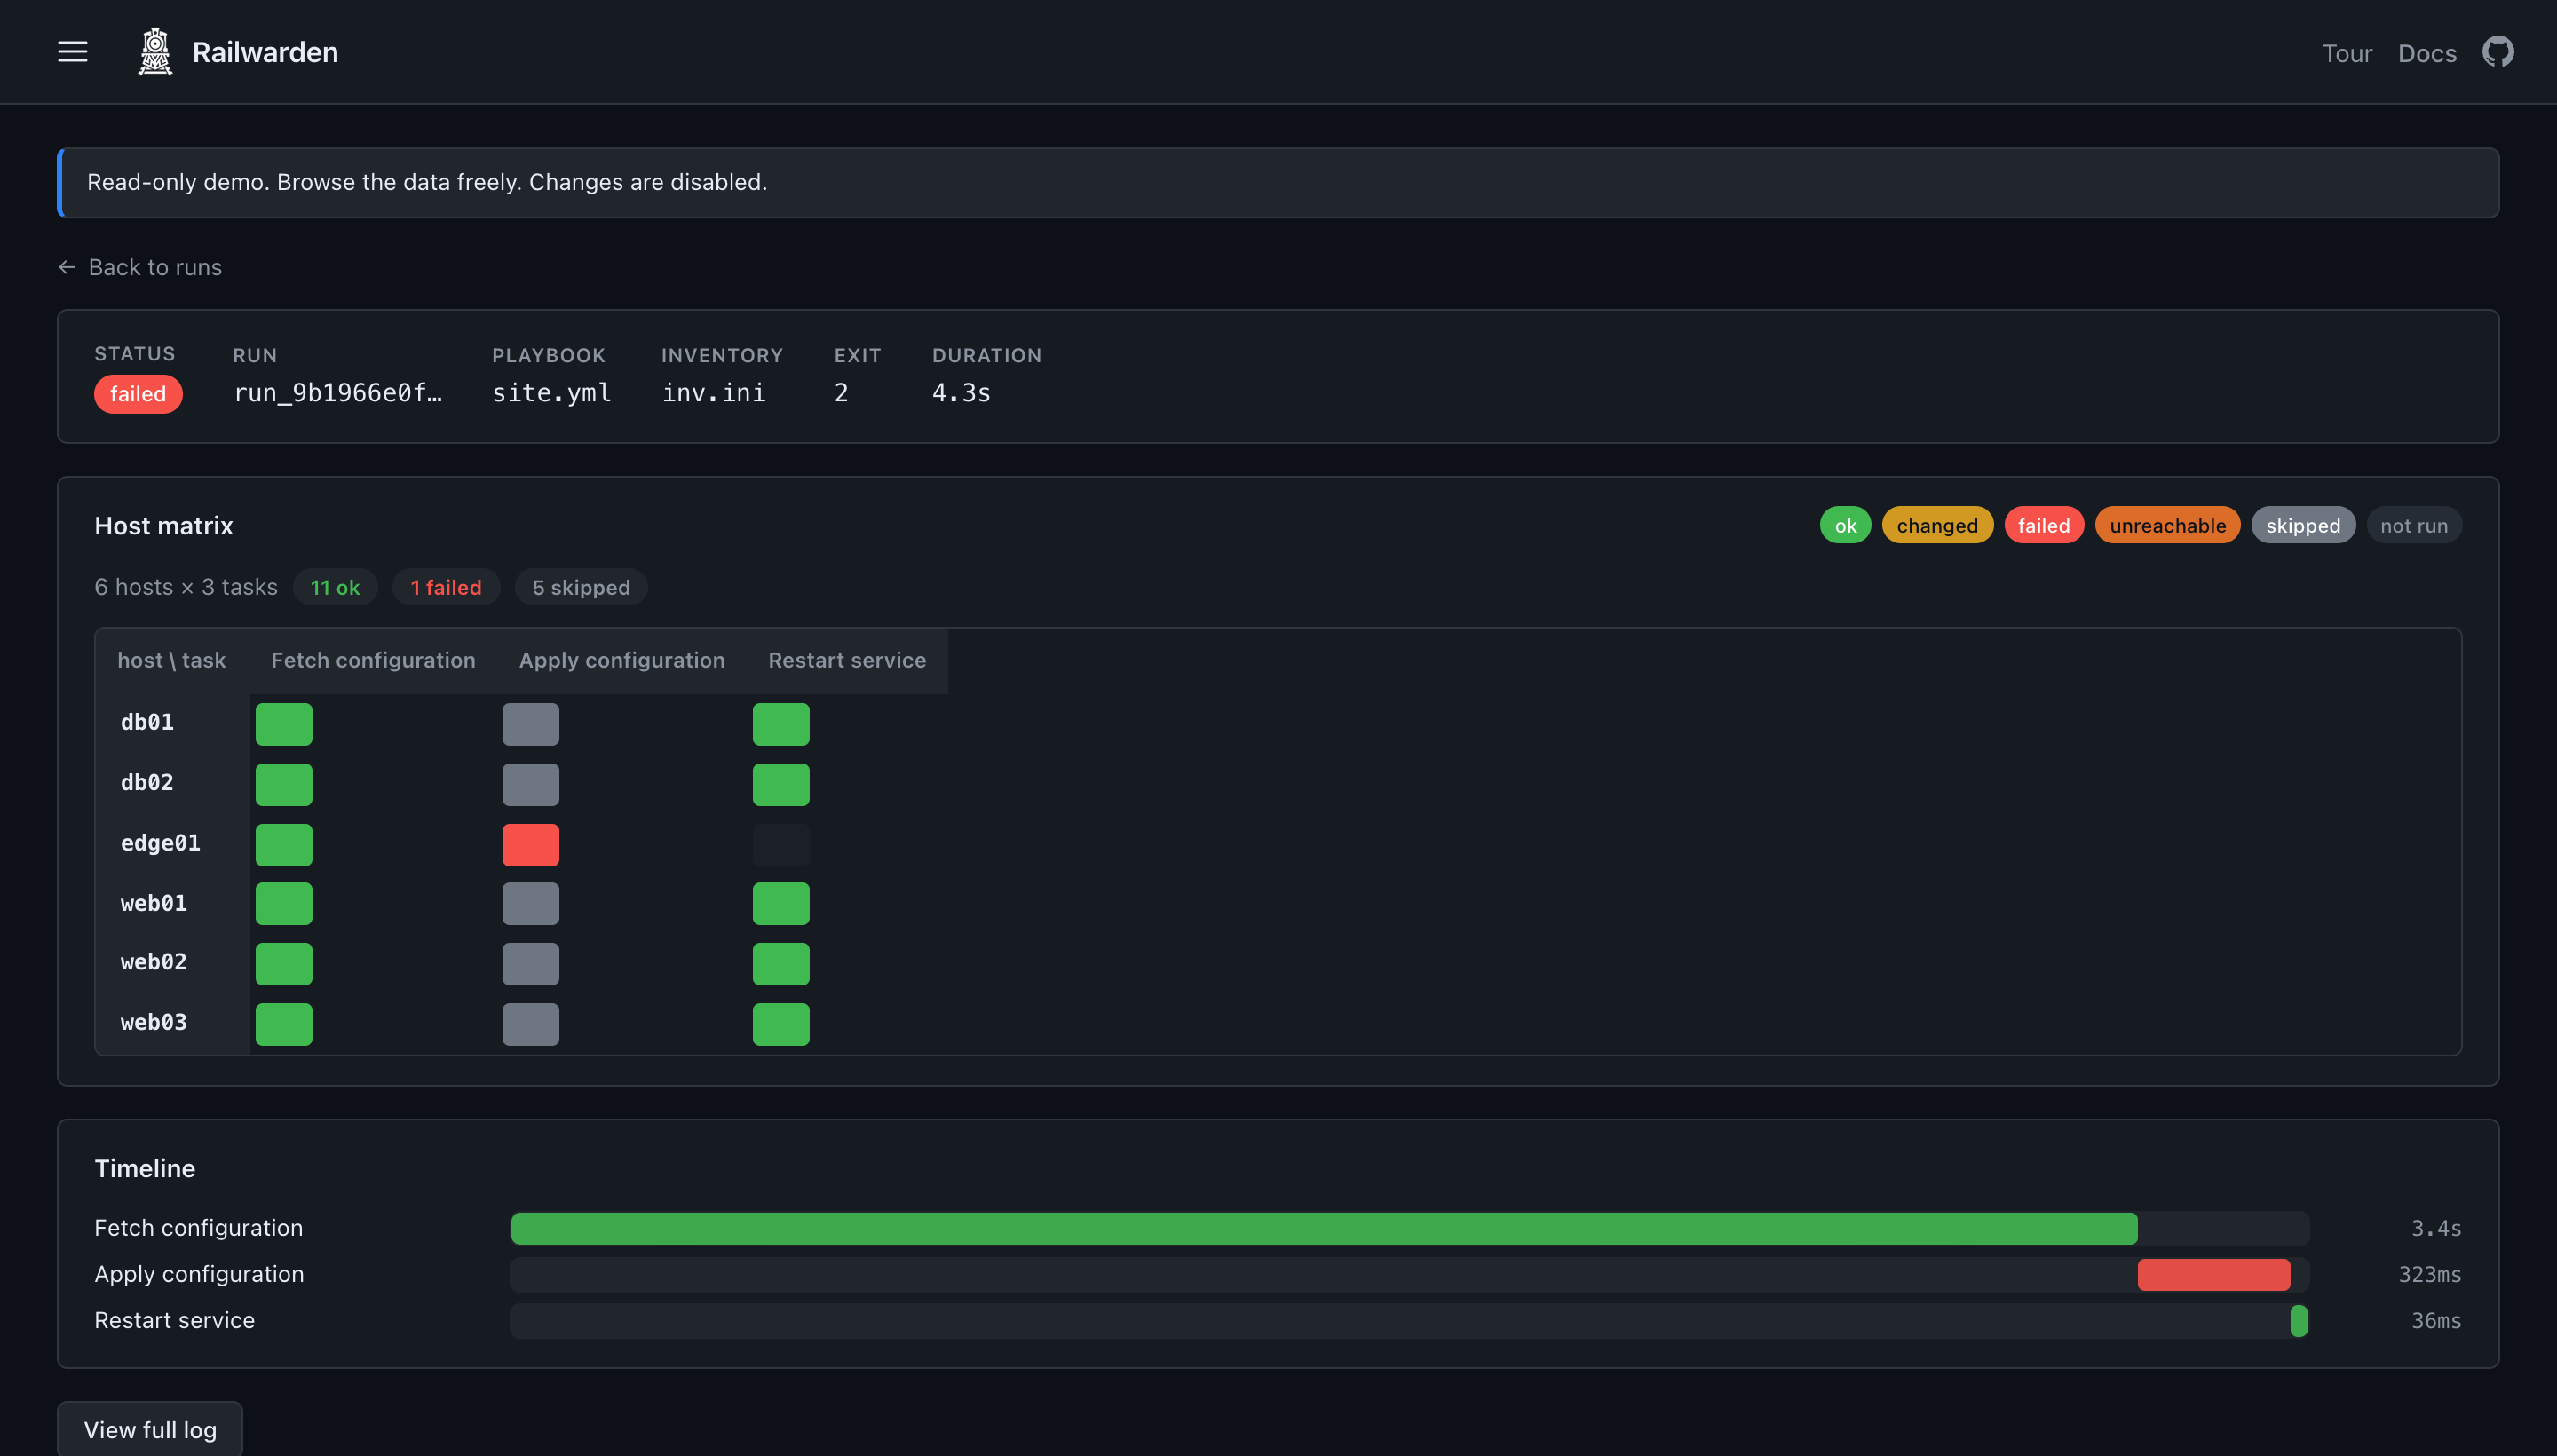This screenshot has width=2557, height=1456.
Task: Click the 5 skipped summary chip
Action: [581, 587]
